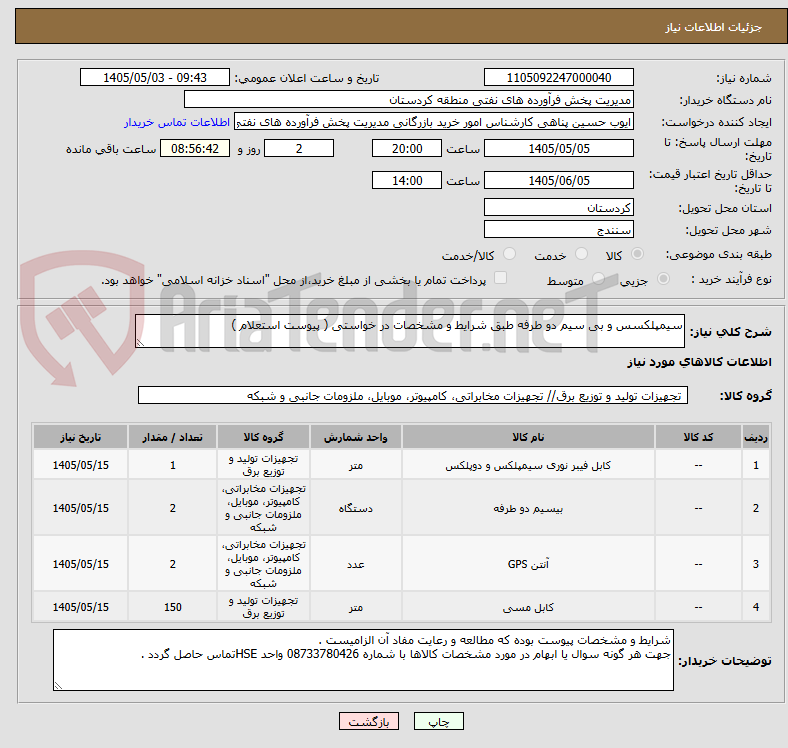Choose the جزیی purchase process radio

pos(663,278)
